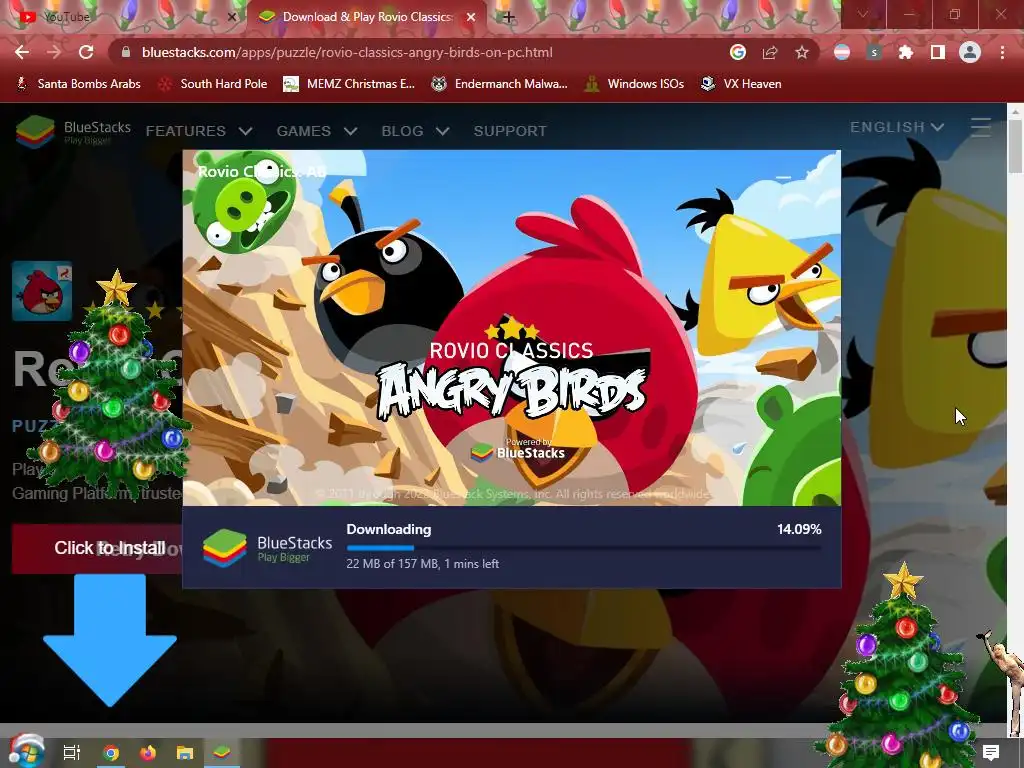Close the YouTube tab
This screenshot has height=768, width=1024.
pos(232,17)
